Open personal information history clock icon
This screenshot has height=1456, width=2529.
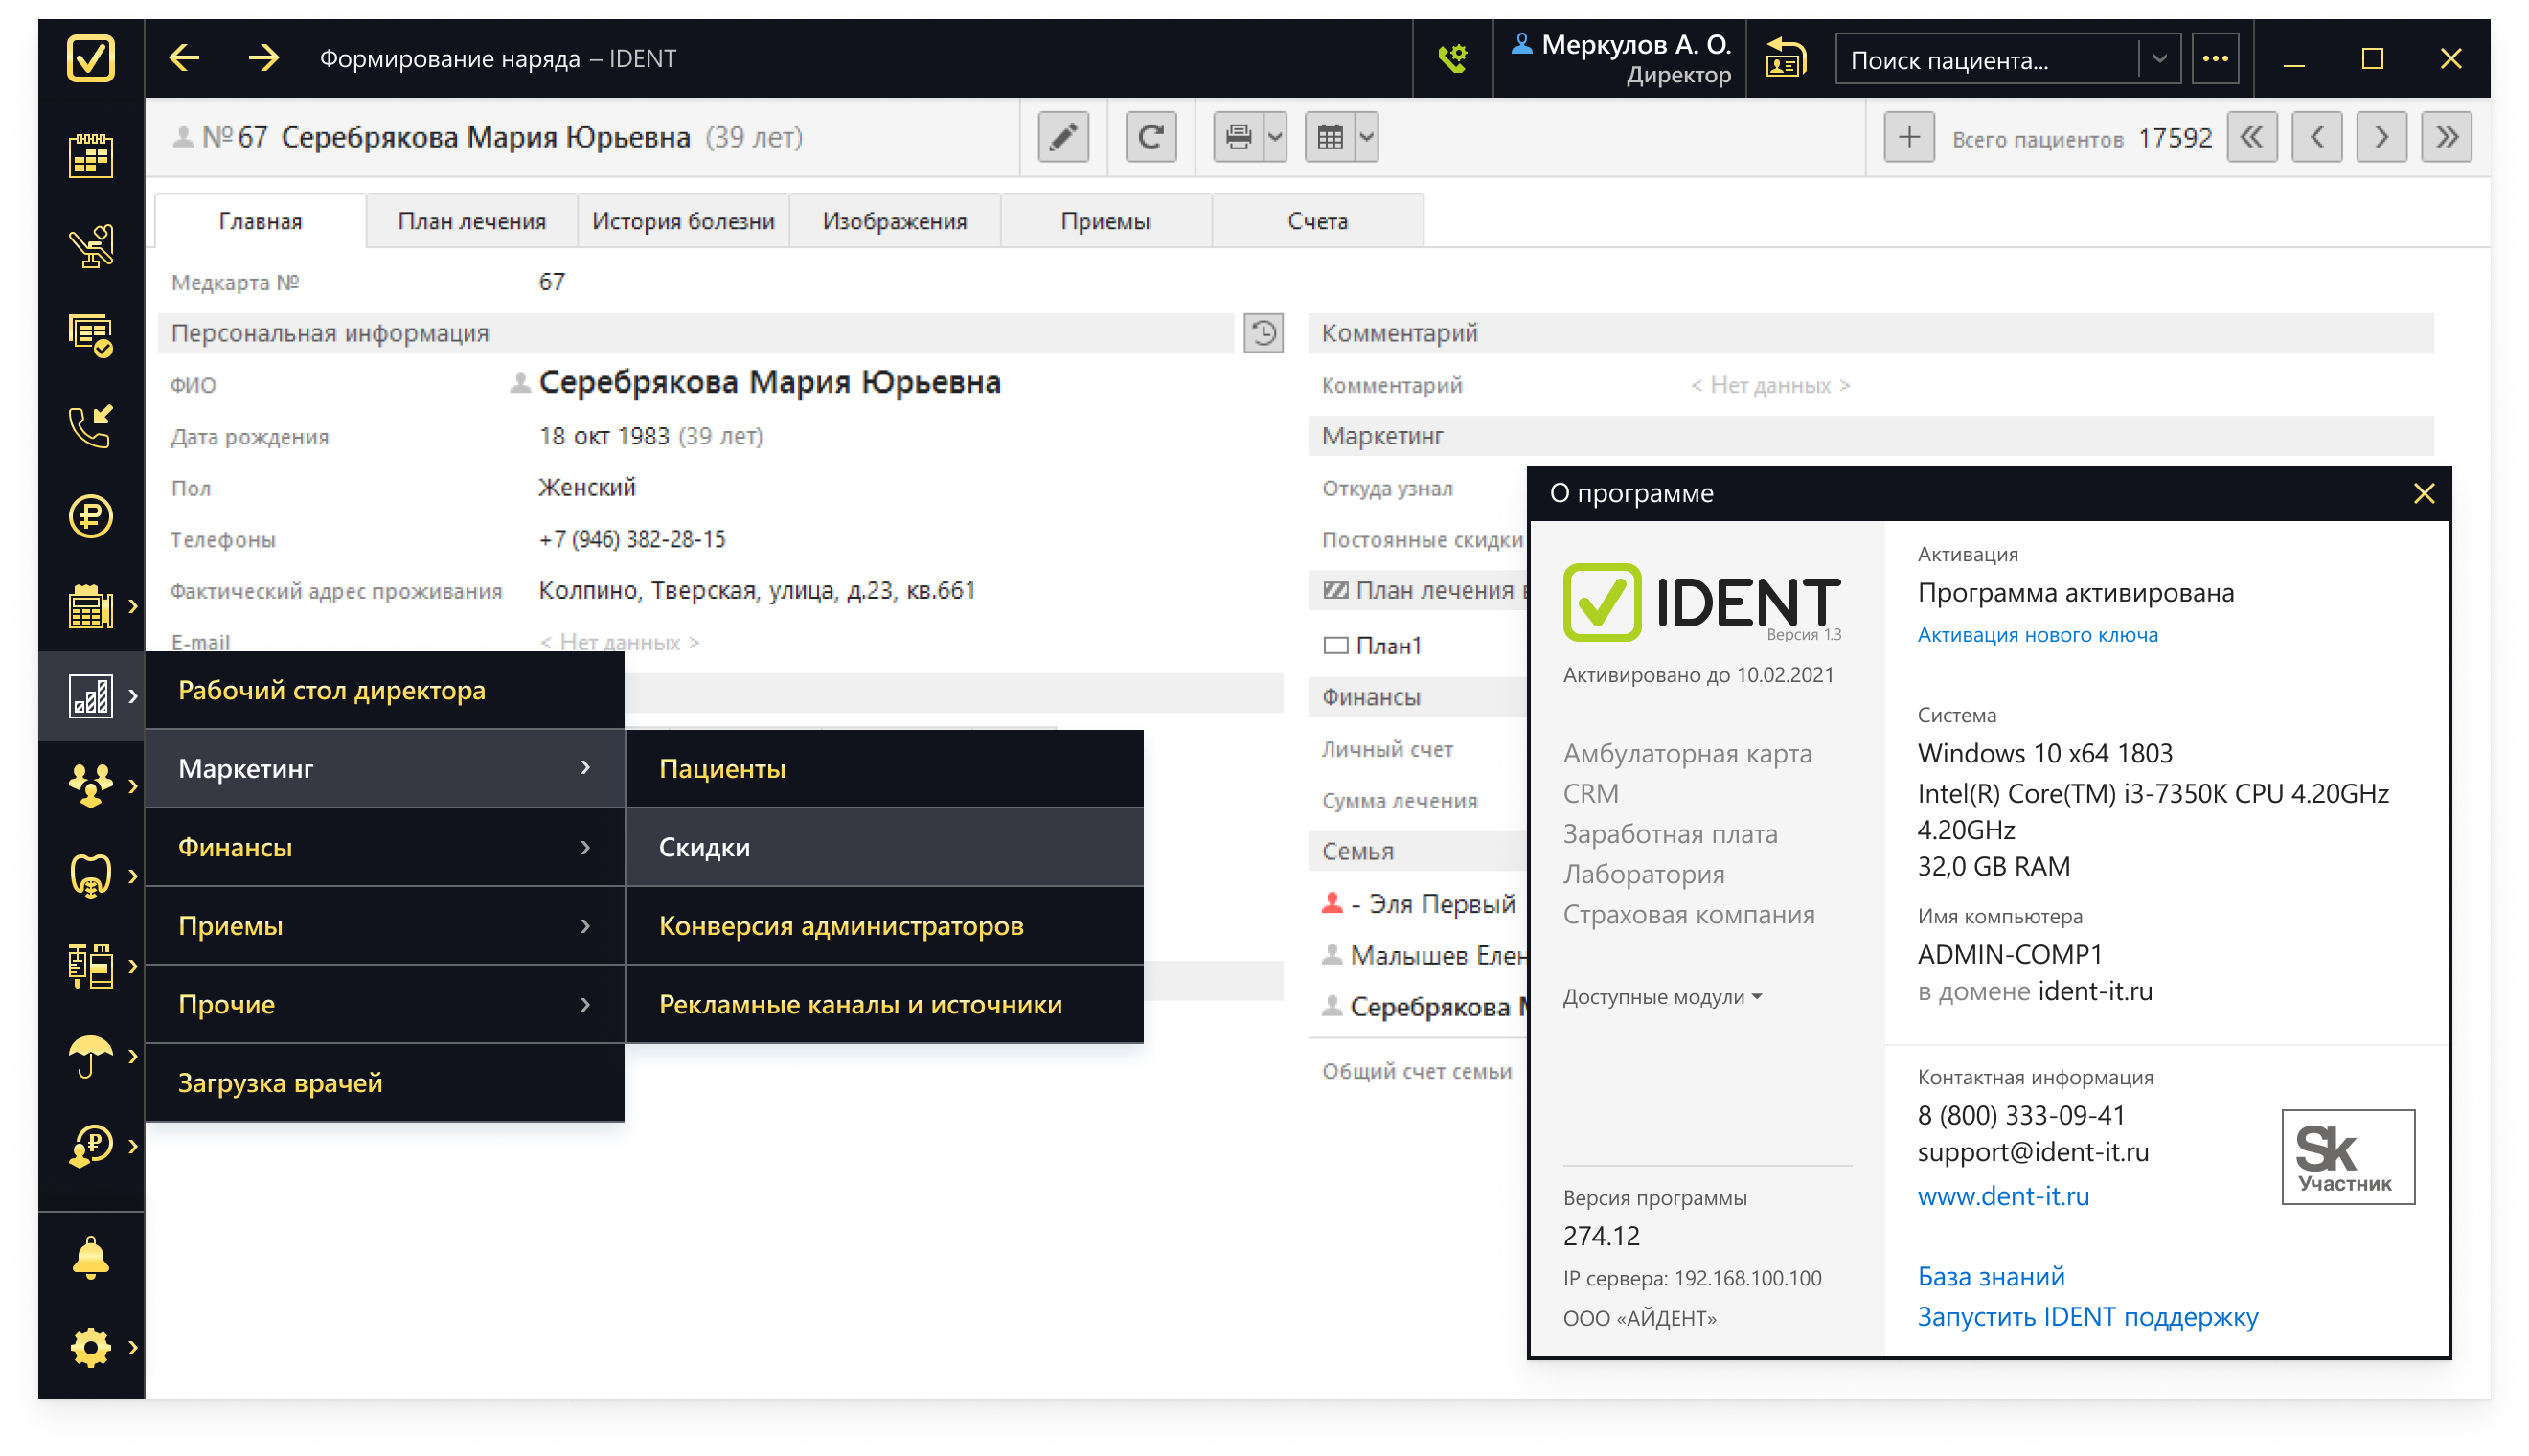1263,333
